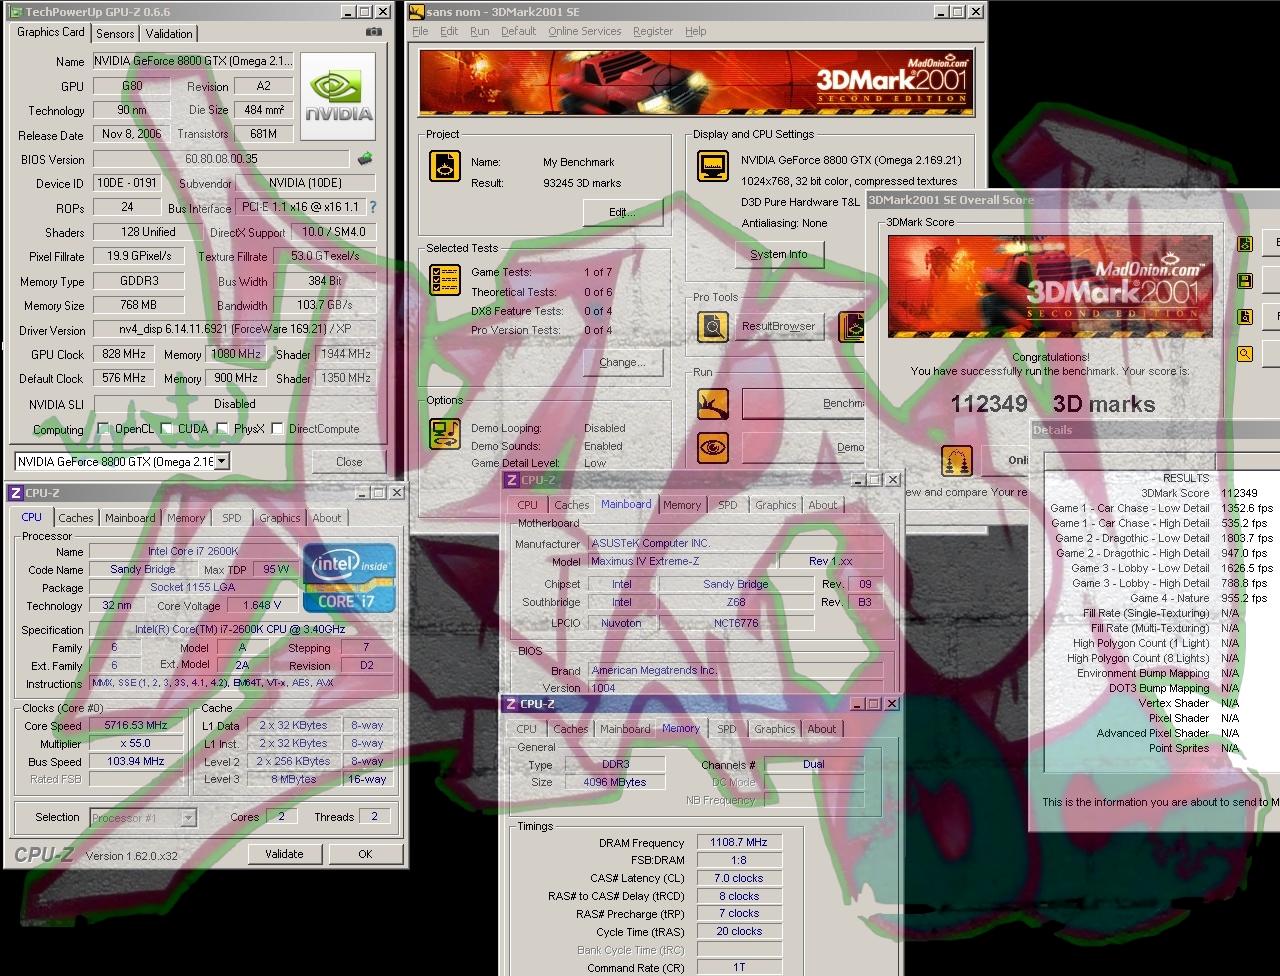The height and width of the screenshot is (976, 1280).
Task: Click the Project icon in 3DMark2001
Action: point(445,166)
